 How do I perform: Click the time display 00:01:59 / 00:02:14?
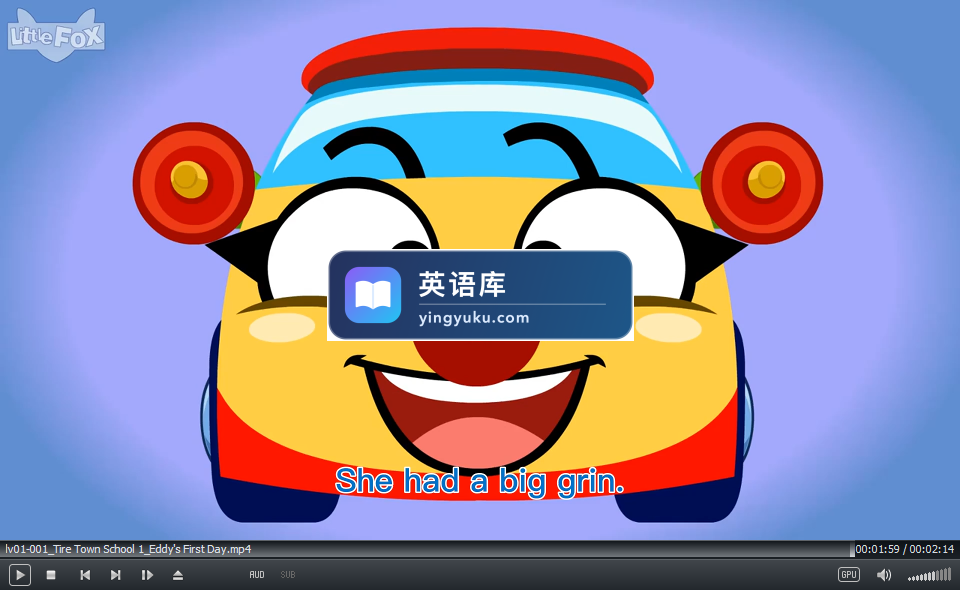904,550
